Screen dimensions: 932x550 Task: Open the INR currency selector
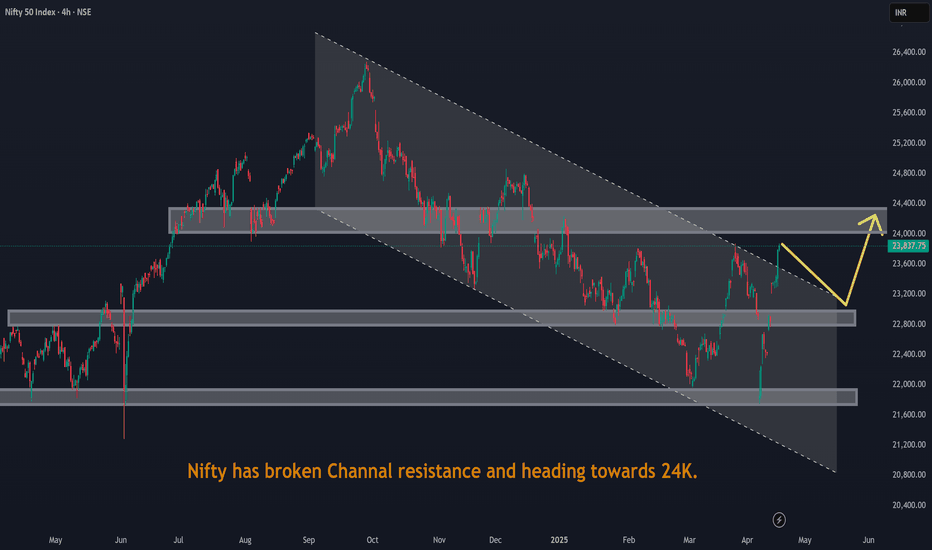(x=909, y=12)
